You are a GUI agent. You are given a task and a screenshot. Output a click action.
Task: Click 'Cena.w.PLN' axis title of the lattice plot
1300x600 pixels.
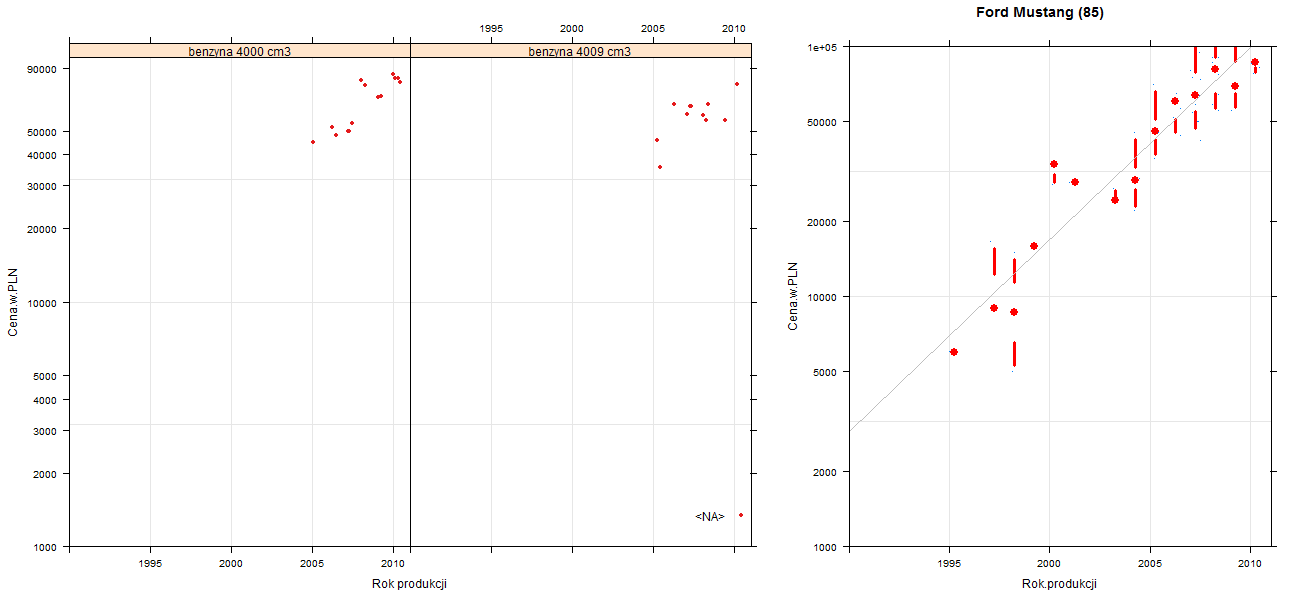tap(13, 301)
